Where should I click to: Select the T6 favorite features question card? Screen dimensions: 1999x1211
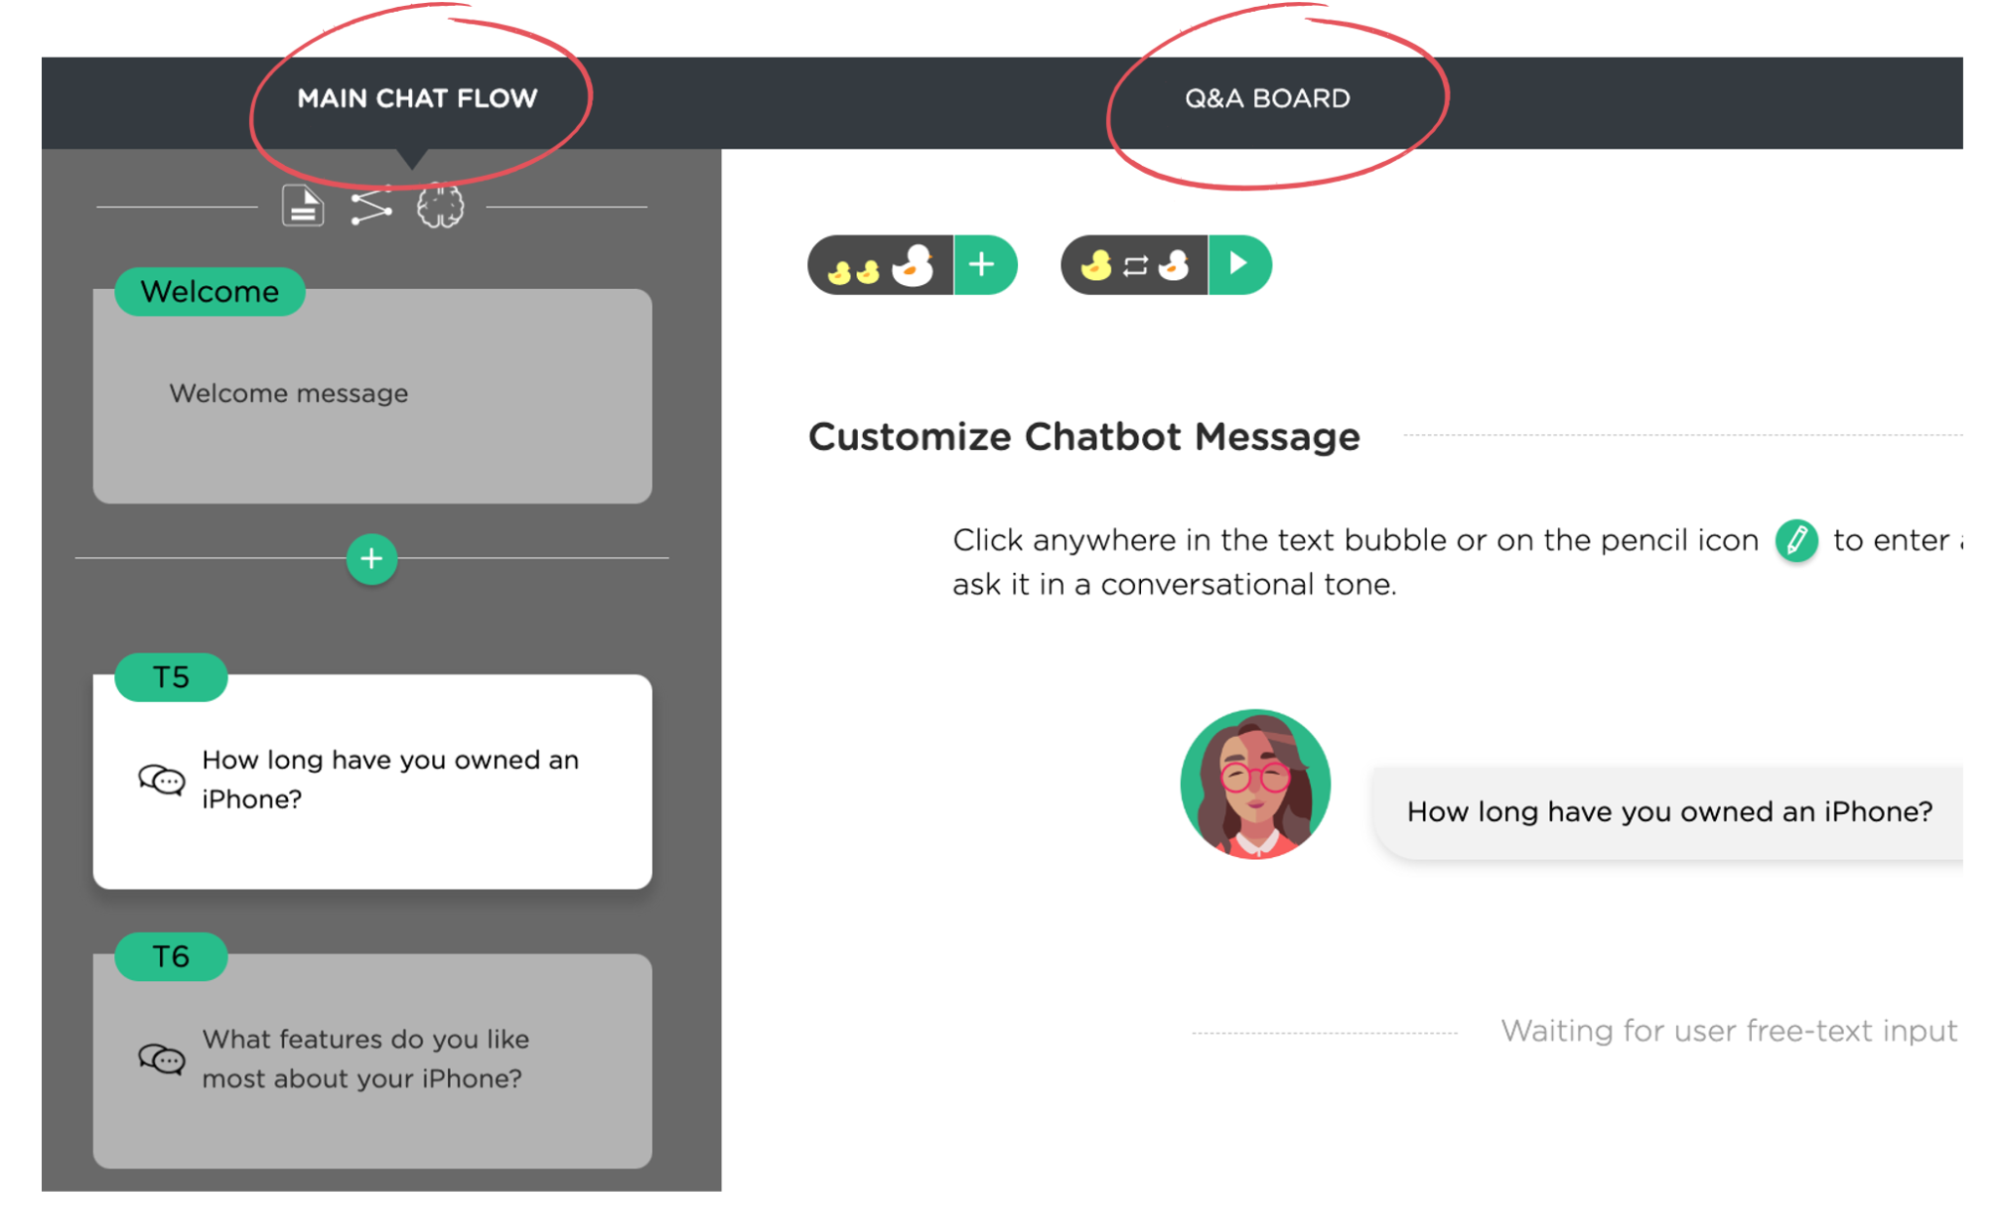372,1060
